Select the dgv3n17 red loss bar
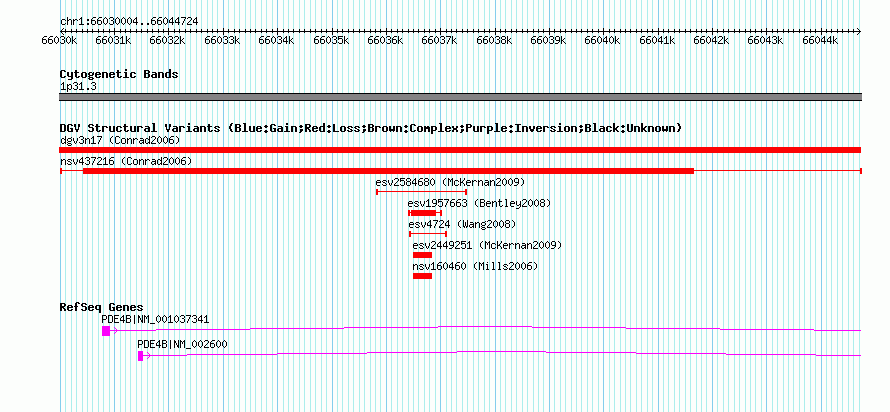This screenshot has height=412, width=890. click(460, 150)
